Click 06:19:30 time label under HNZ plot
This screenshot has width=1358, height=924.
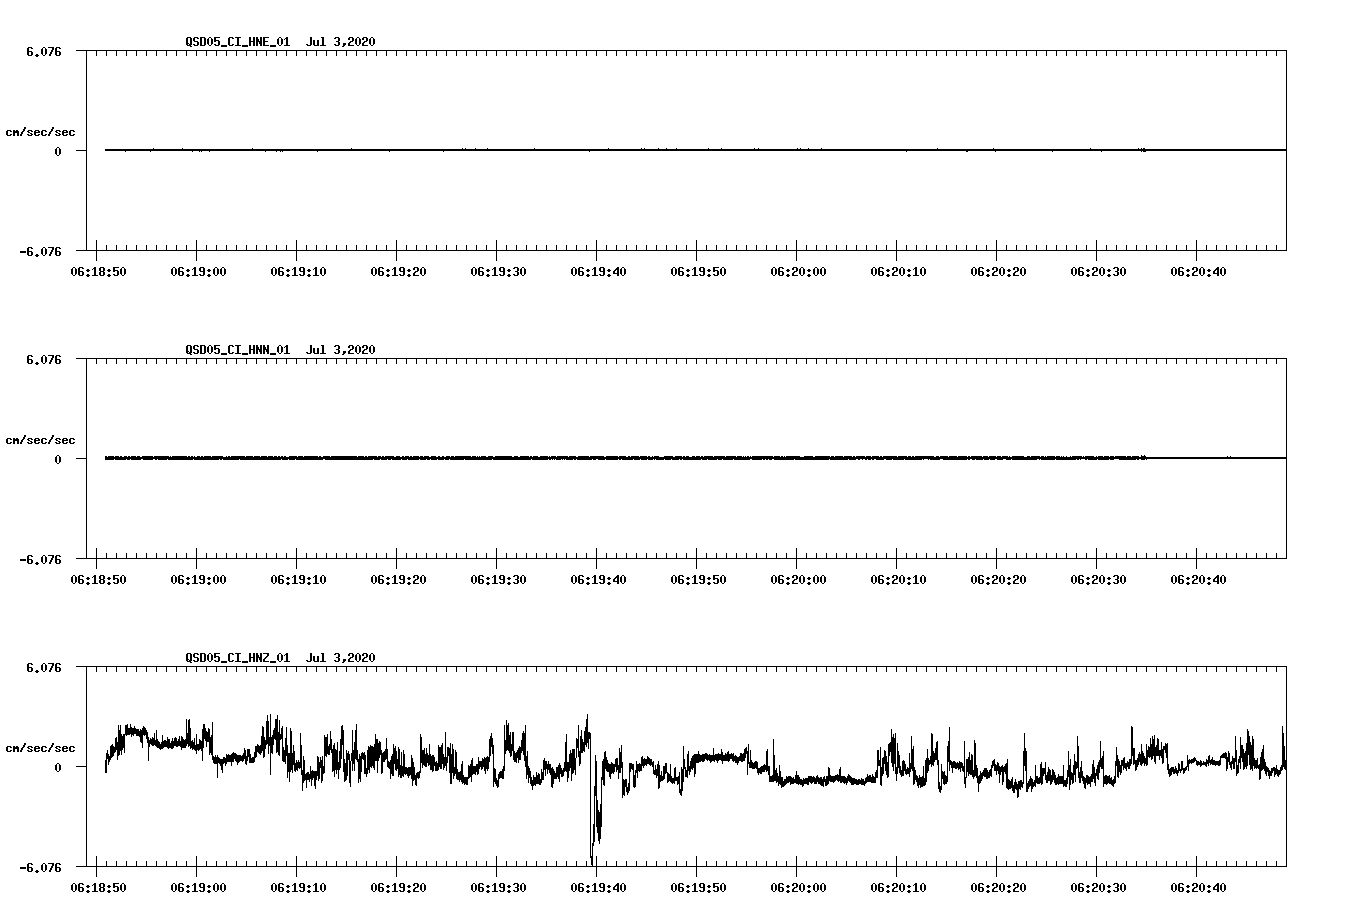coord(498,887)
